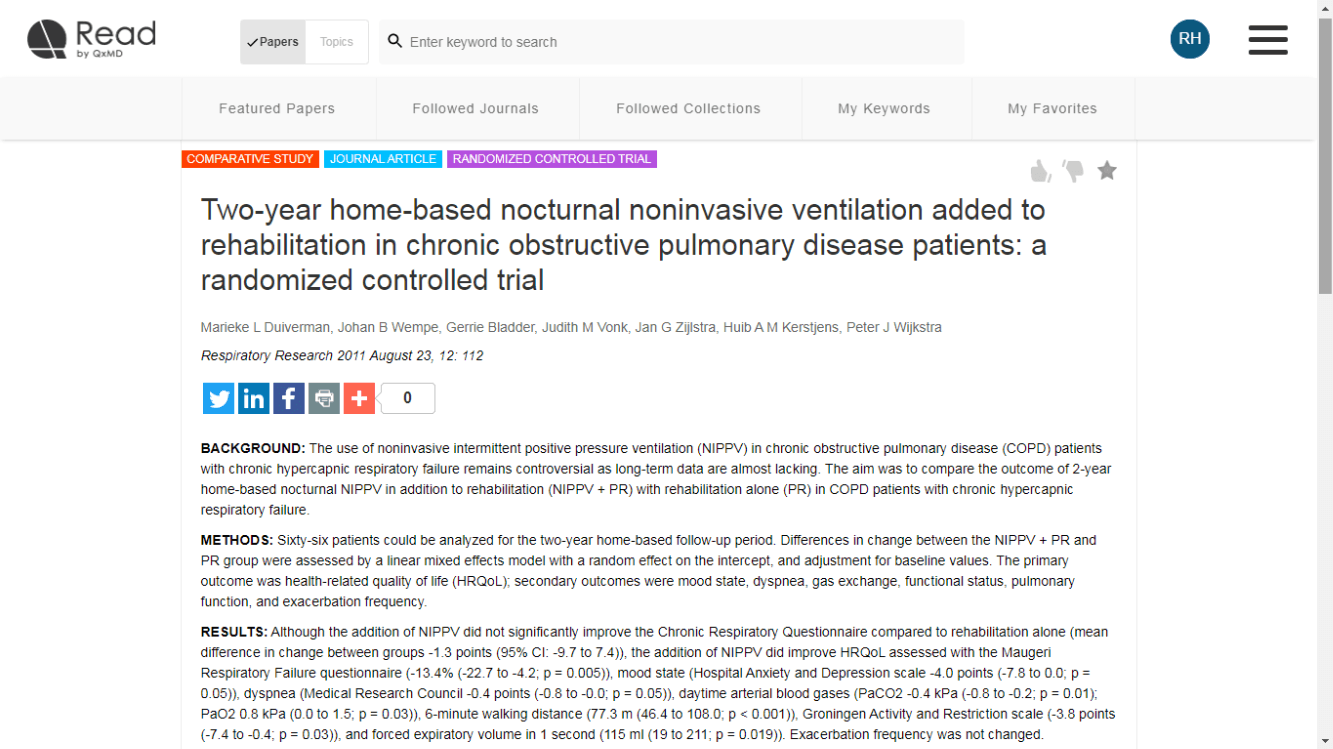Open the Featured Papers tab
The width and height of the screenshot is (1333, 749).
(x=277, y=109)
